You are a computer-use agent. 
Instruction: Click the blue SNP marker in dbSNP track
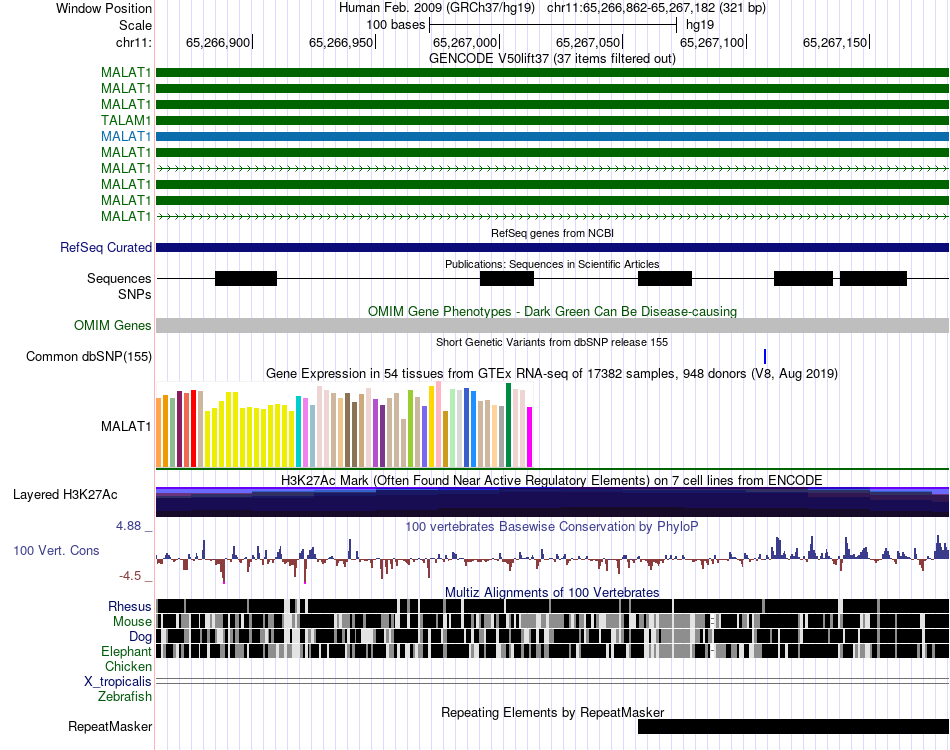(x=765, y=356)
